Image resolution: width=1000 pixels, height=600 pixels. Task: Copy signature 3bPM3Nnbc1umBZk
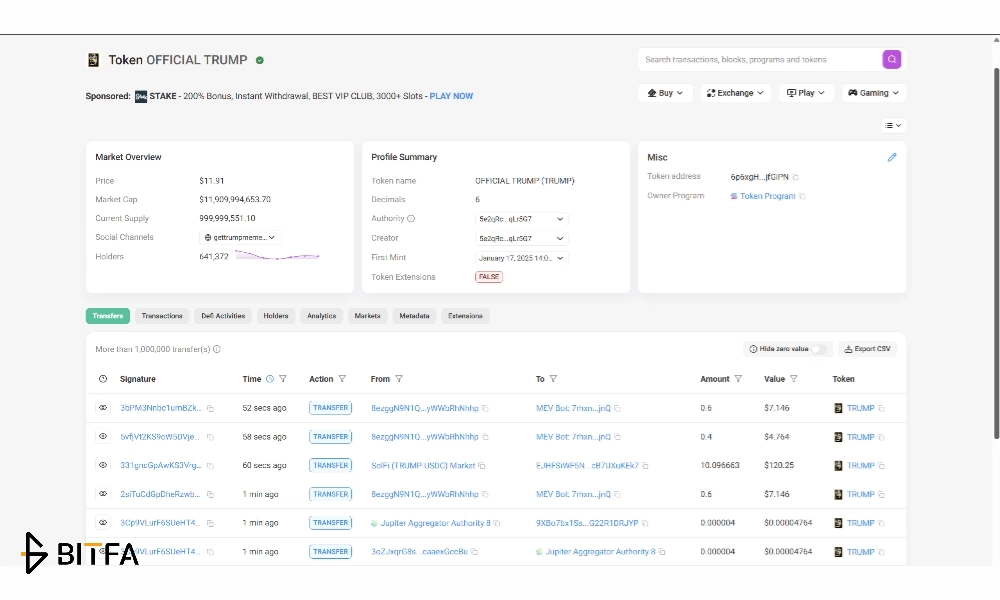click(210, 408)
